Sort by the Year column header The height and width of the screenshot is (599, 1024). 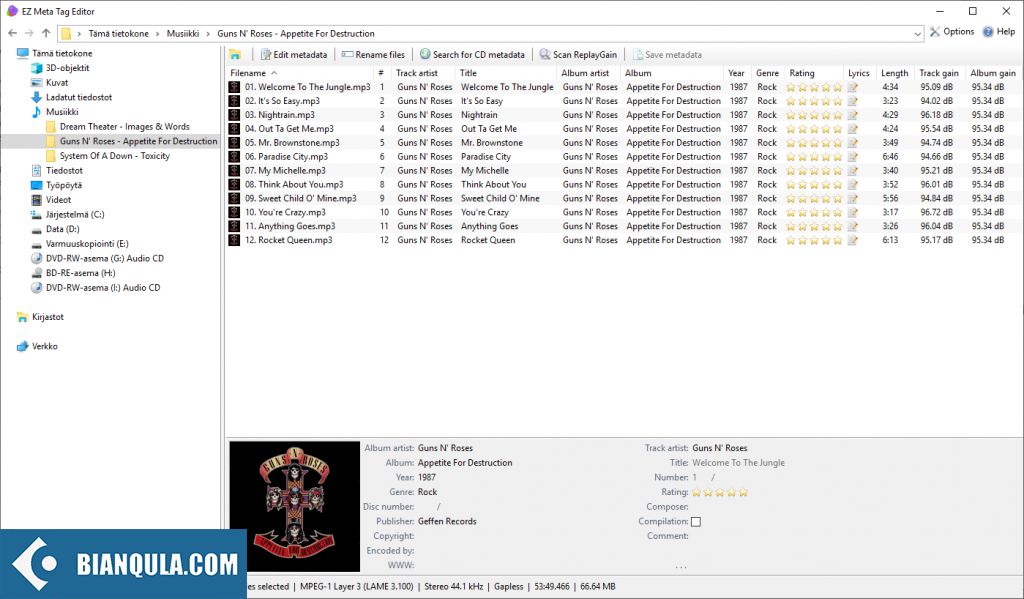click(x=737, y=73)
